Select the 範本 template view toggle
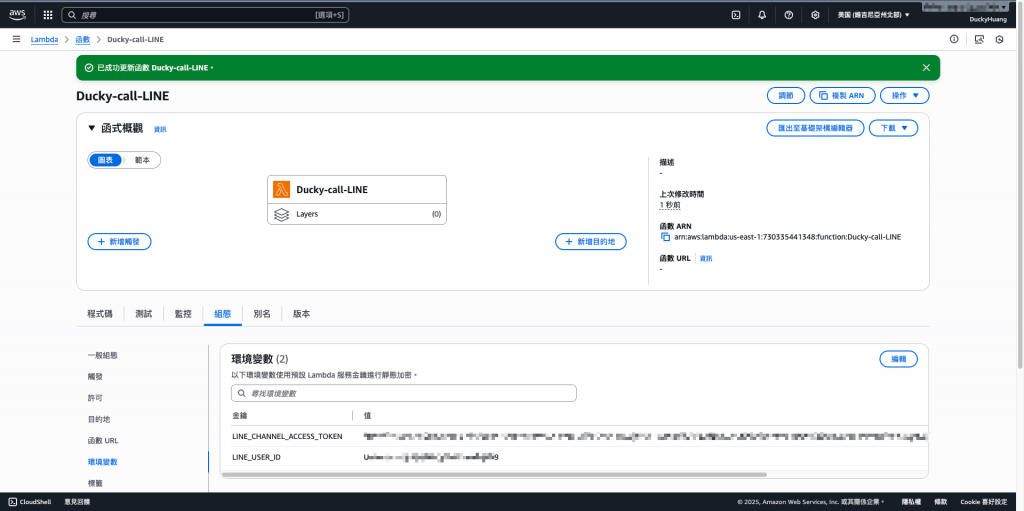1024x511 pixels. pos(142,160)
